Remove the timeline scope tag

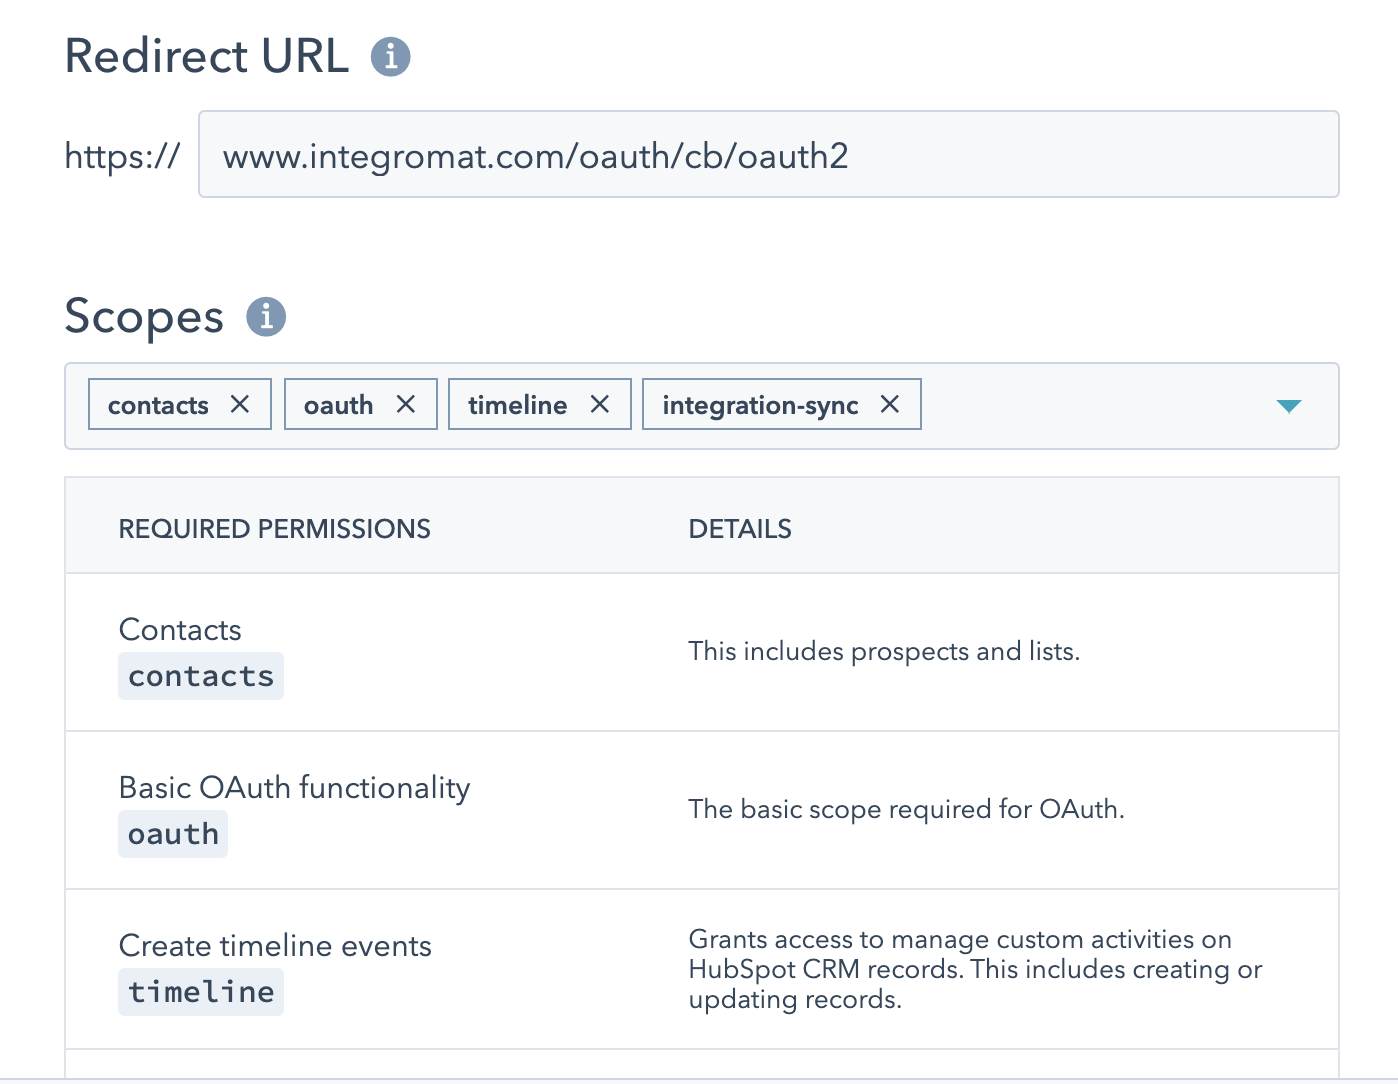600,404
